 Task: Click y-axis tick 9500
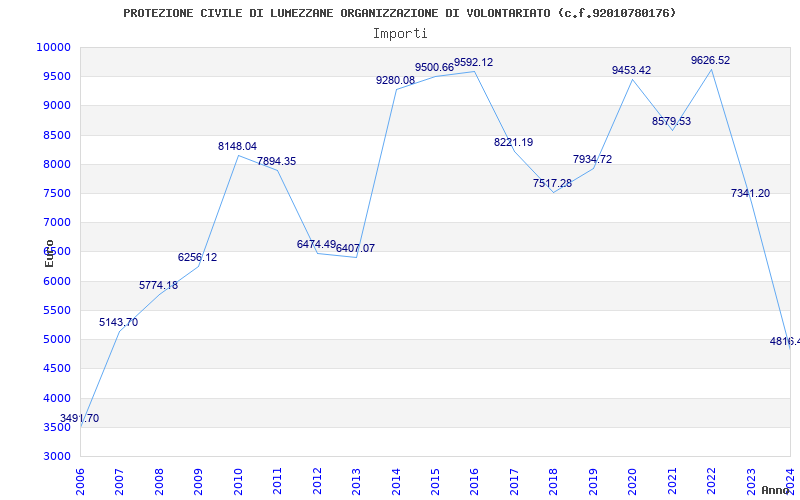tap(56, 77)
